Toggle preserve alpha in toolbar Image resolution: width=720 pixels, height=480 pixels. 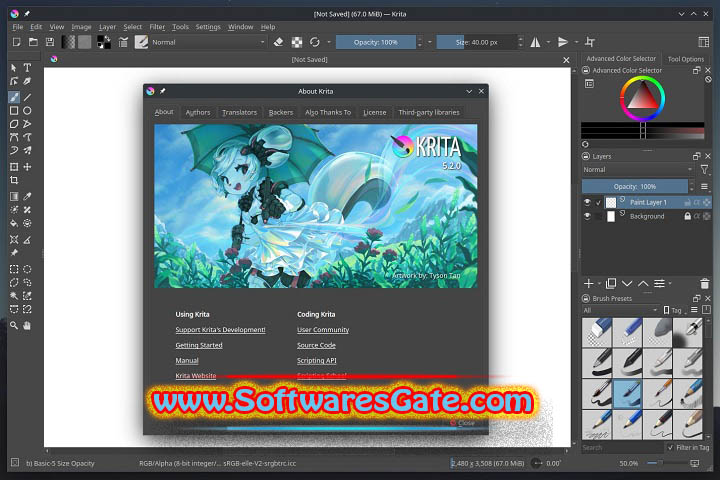point(297,42)
